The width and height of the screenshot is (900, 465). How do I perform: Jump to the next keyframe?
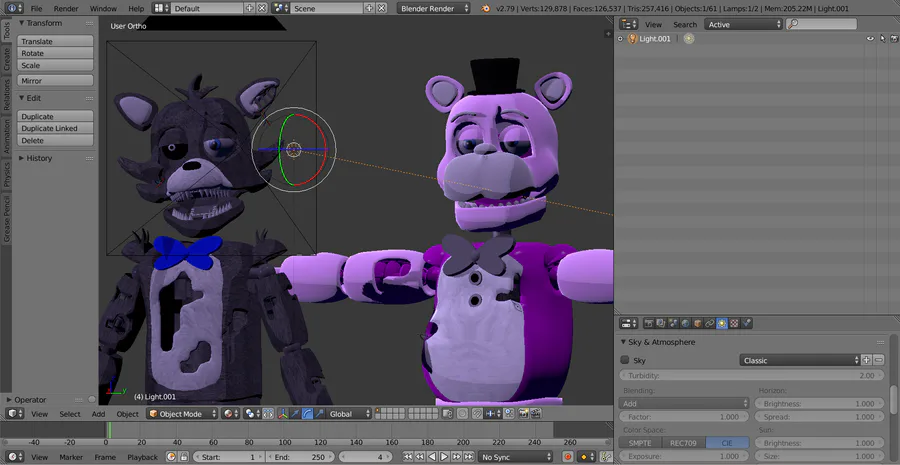pyautogui.click(x=456, y=457)
